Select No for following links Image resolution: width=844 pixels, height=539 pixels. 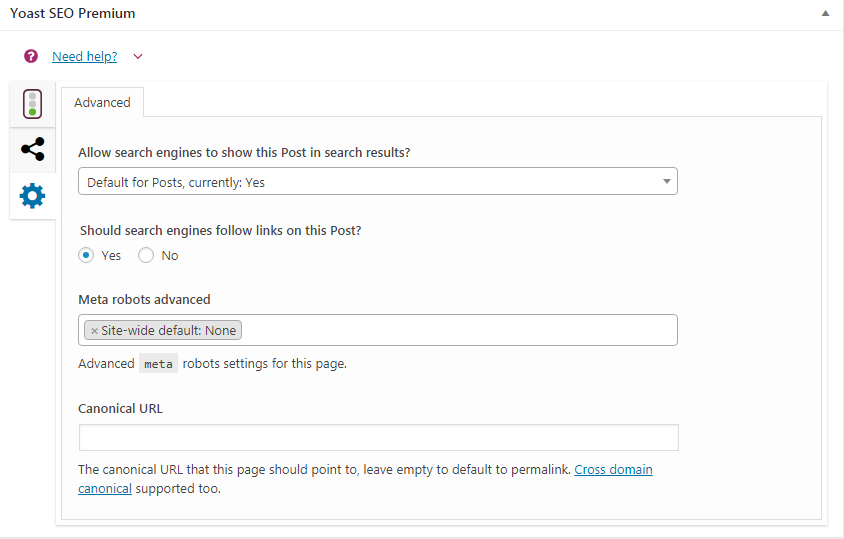point(146,255)
